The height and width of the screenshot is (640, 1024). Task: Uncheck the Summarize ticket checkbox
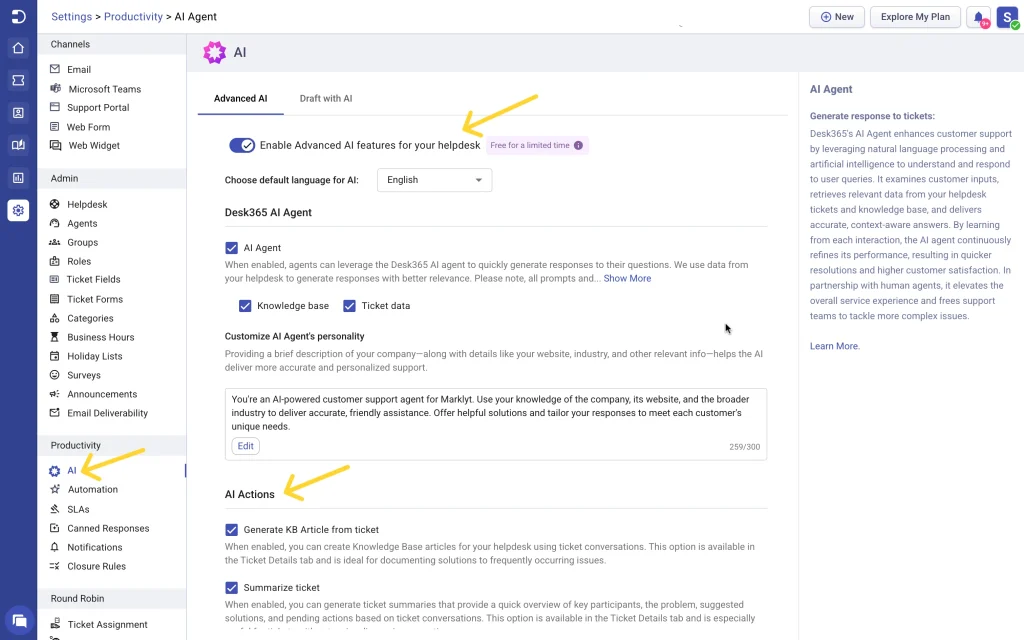[231, 588]
